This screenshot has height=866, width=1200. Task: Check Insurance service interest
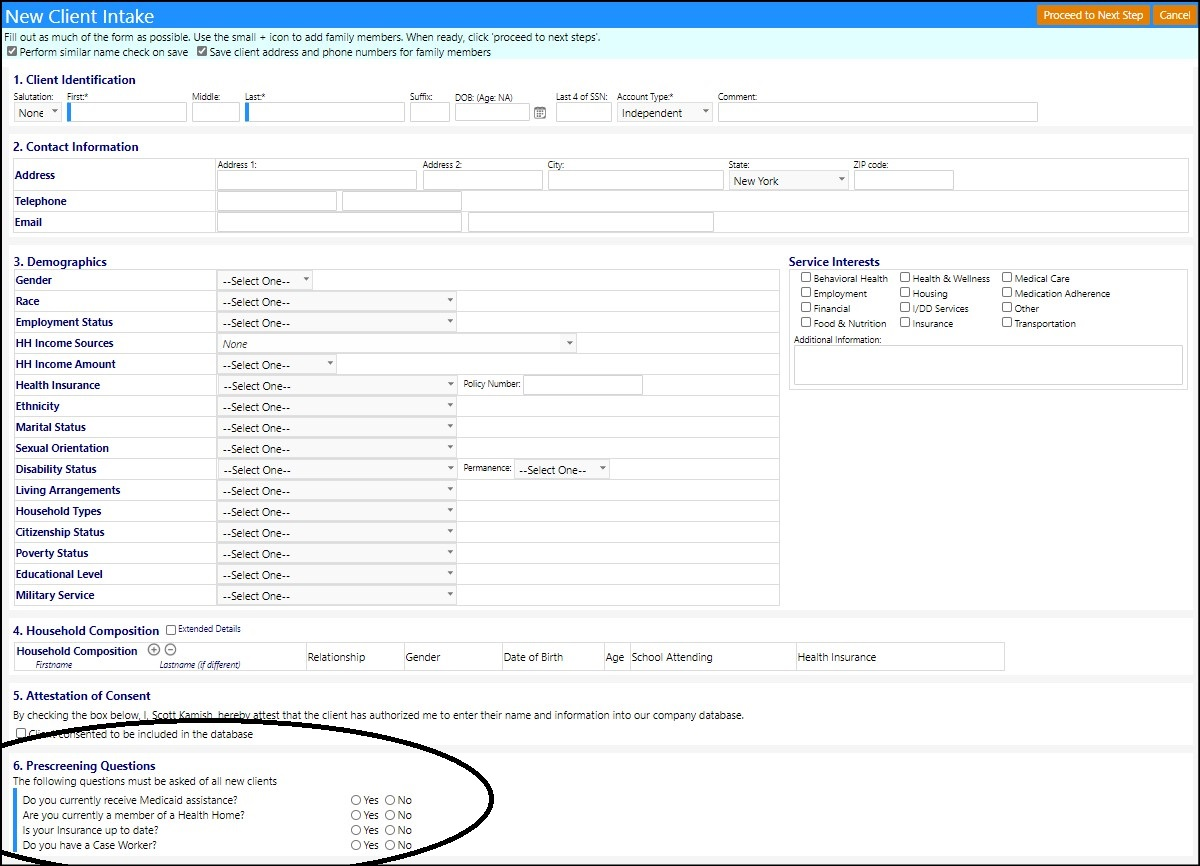point(905,323)
